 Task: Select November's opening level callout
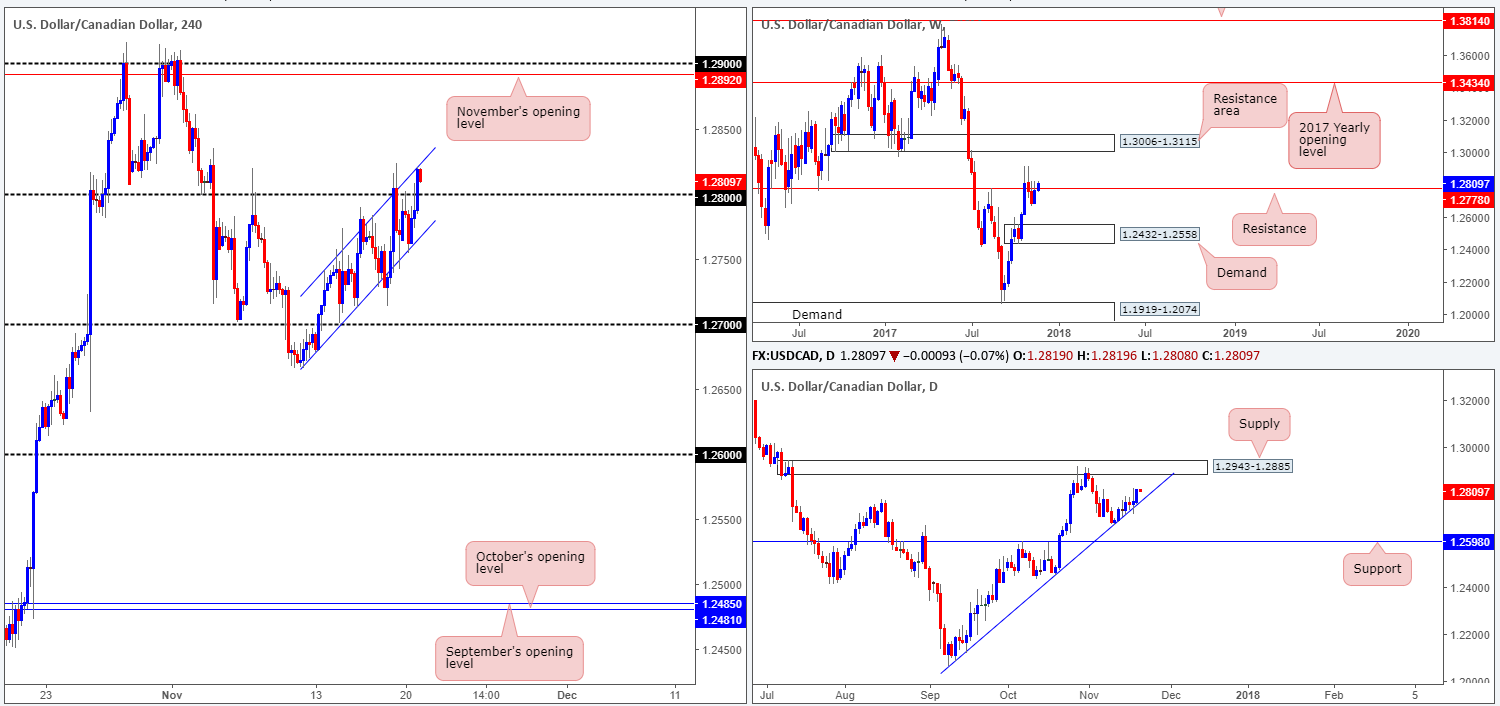pyautogui.click(x=518, y=118)
